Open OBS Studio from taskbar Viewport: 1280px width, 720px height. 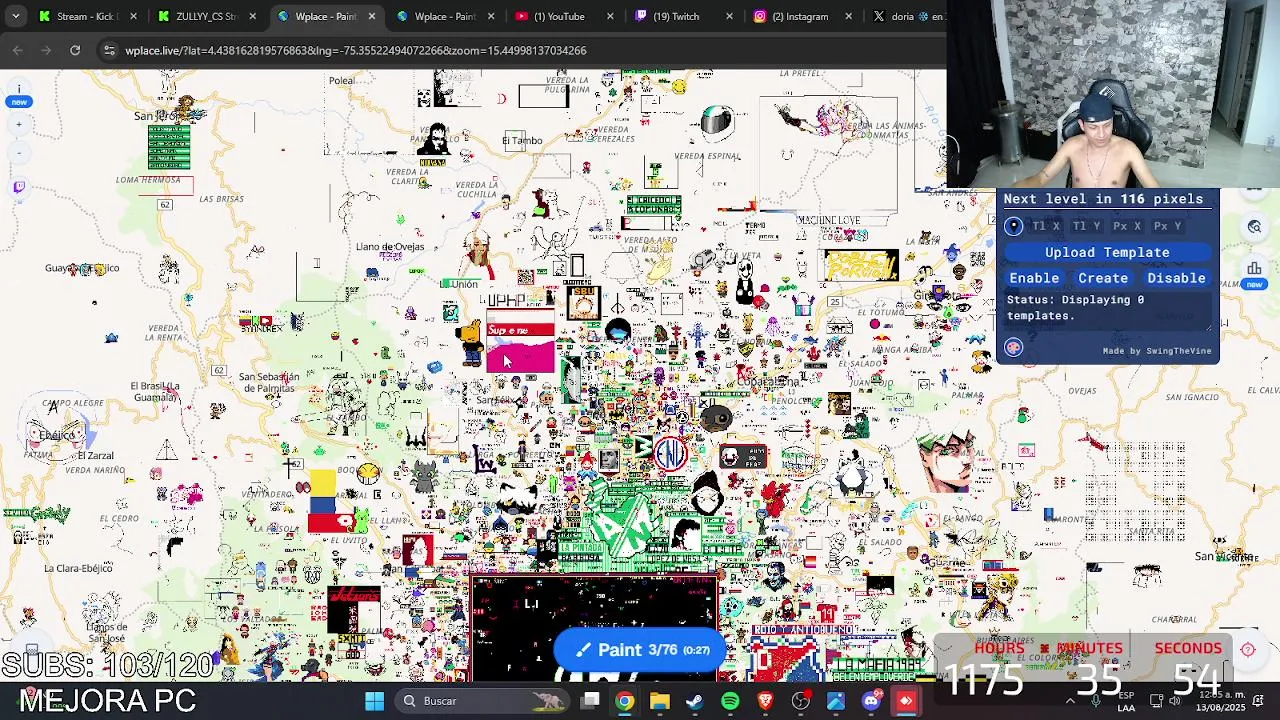coord(801,701)
